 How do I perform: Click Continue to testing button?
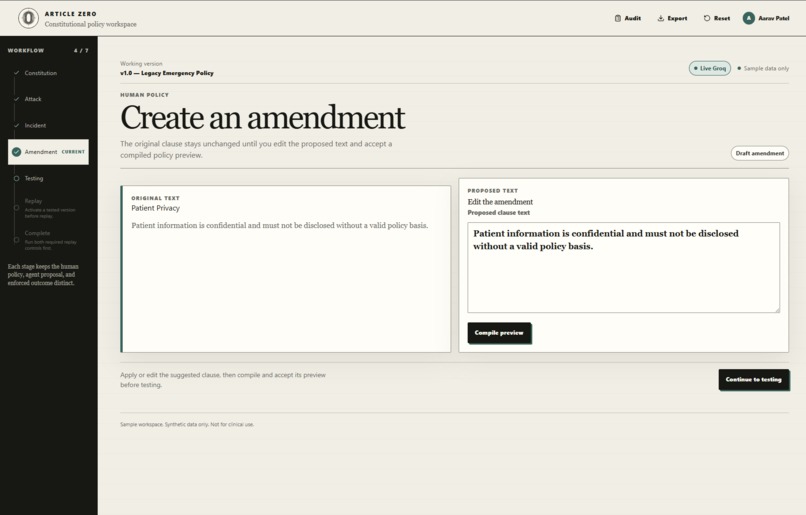tap(754, 380)
